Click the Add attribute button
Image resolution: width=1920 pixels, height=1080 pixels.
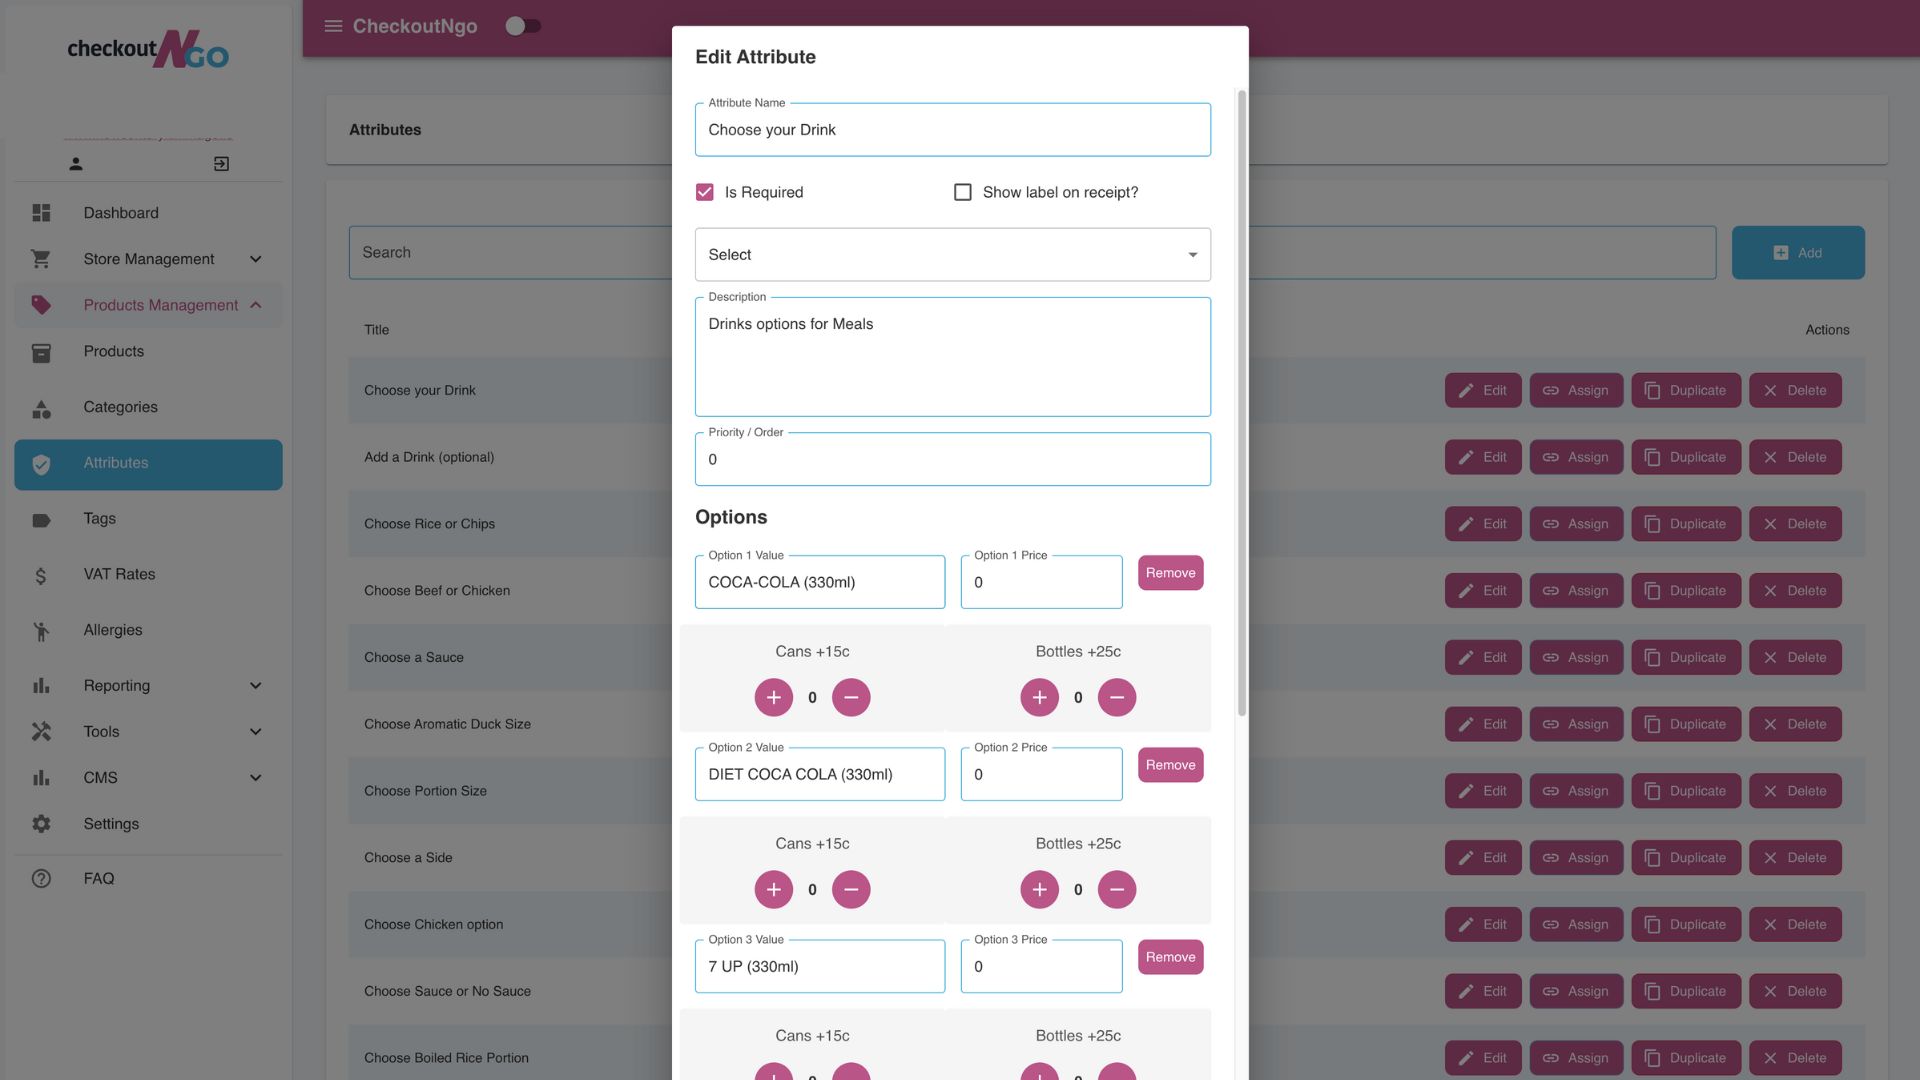coord(1797,253)
